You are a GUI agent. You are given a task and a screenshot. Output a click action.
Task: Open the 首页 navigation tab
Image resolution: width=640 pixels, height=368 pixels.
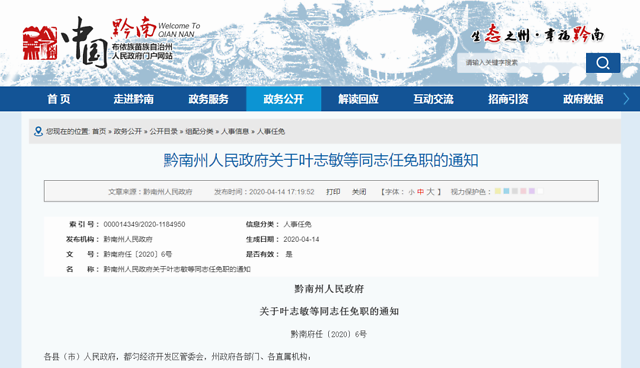[x=59, y=99]
